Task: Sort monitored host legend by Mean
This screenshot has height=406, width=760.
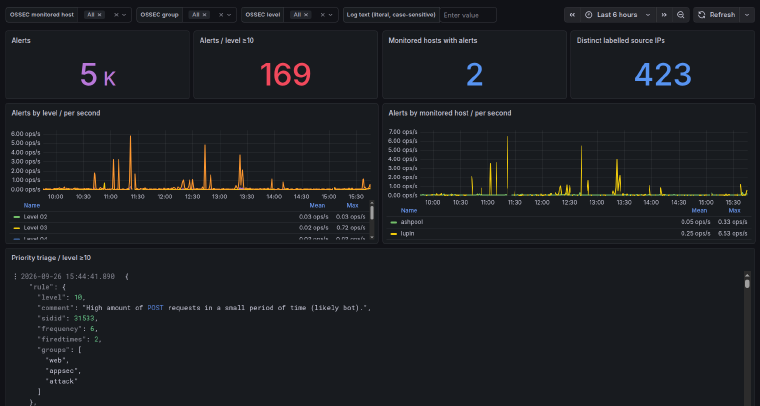Action: (x=699, y=211)
